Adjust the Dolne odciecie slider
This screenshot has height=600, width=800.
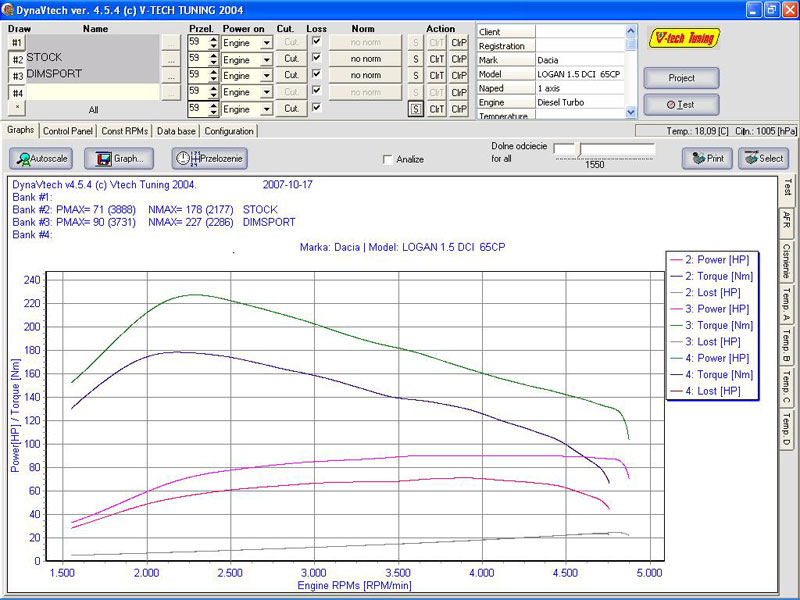(577, 148)
